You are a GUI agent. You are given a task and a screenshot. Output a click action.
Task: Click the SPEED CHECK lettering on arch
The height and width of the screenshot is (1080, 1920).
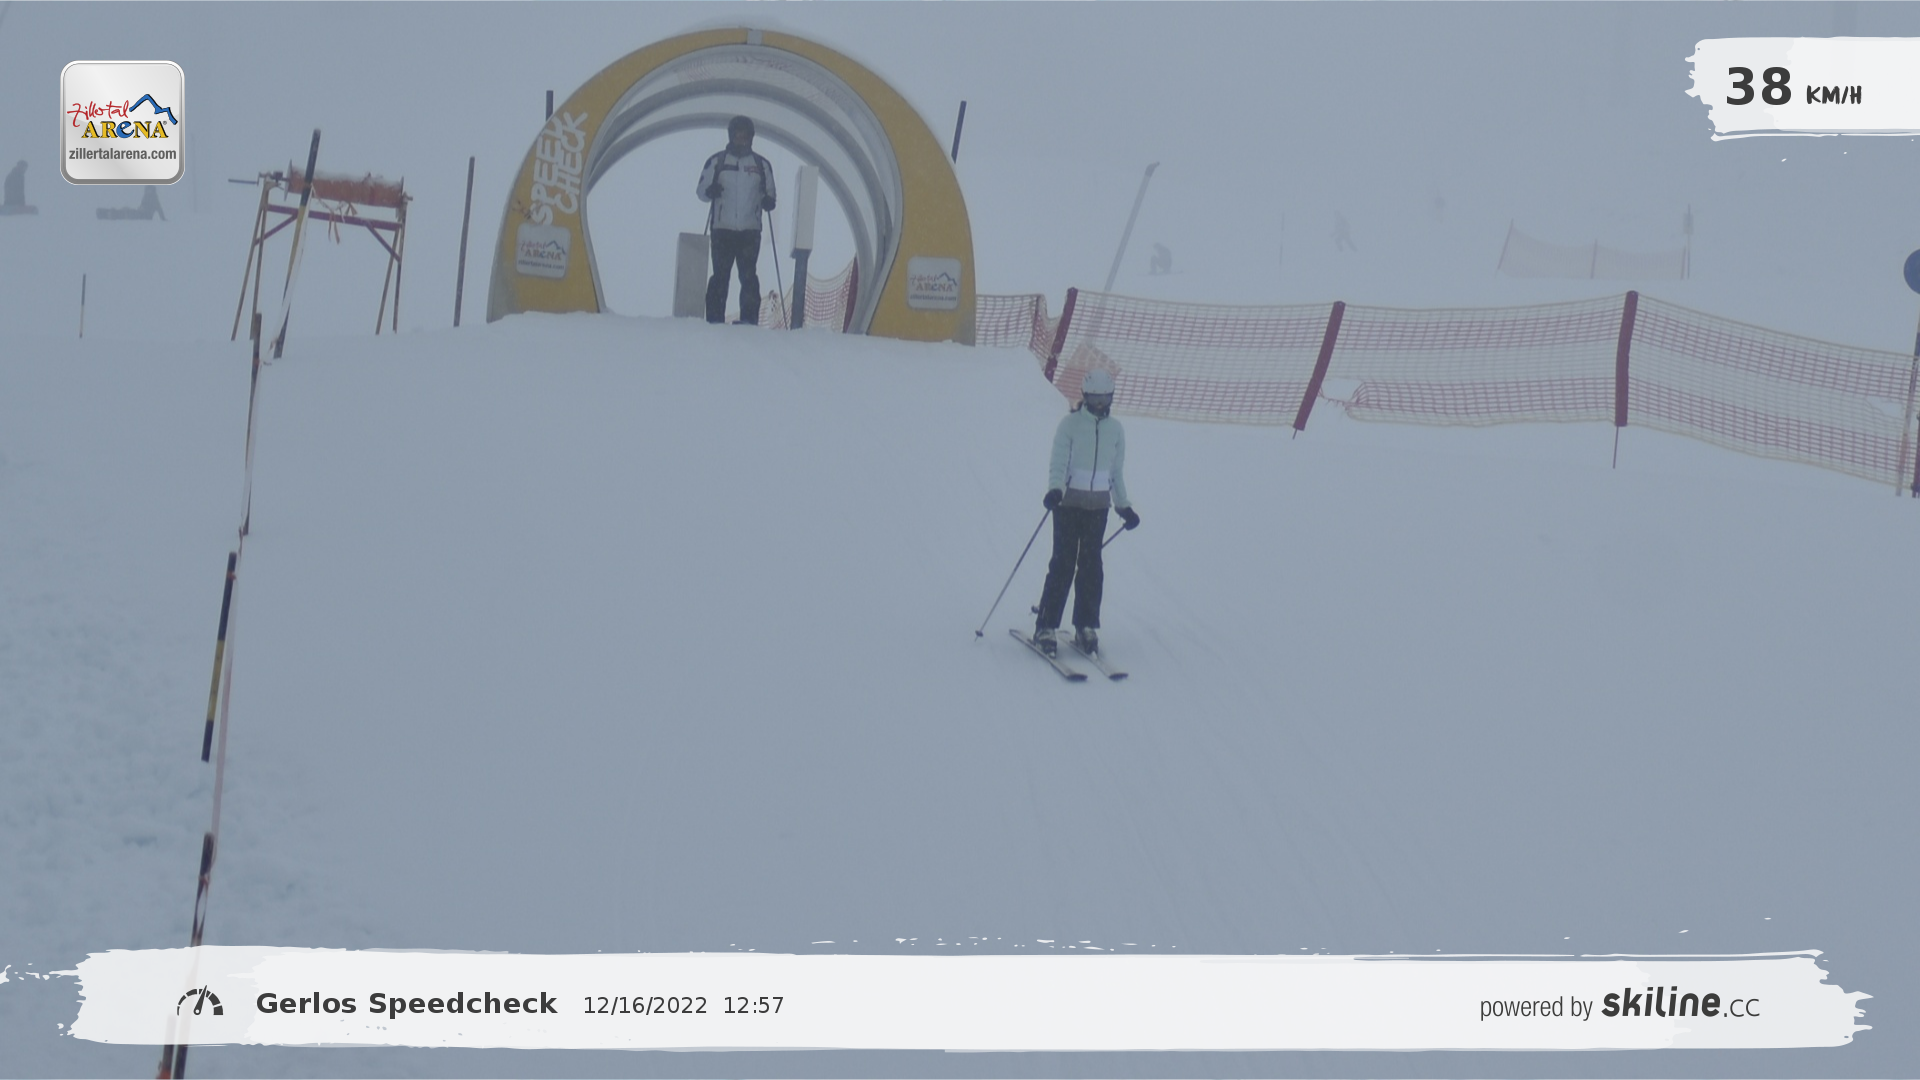pyautogui.click(x=557, y=167)
